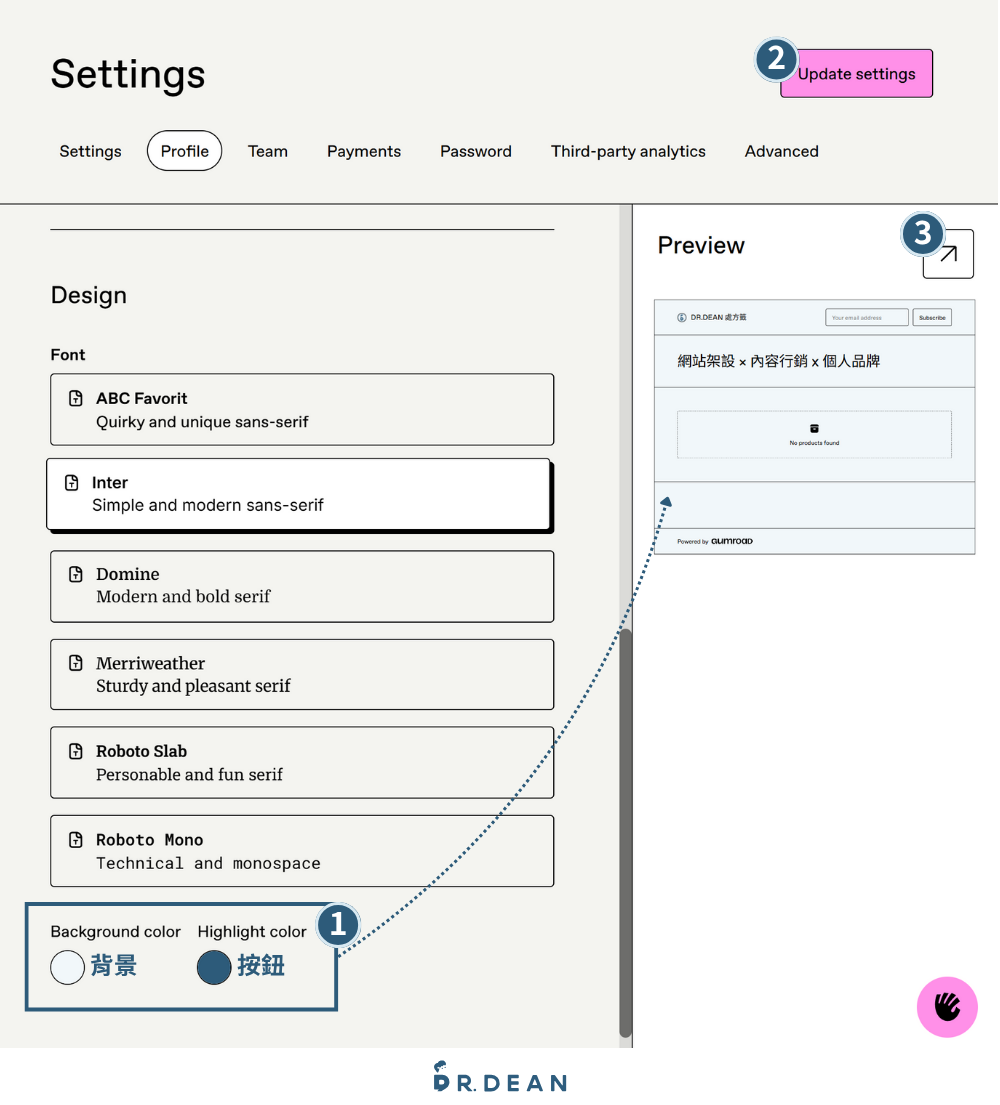Select the ABC Favorit font option
This screenshot has width=1000, height=1105.
[302, 410]
